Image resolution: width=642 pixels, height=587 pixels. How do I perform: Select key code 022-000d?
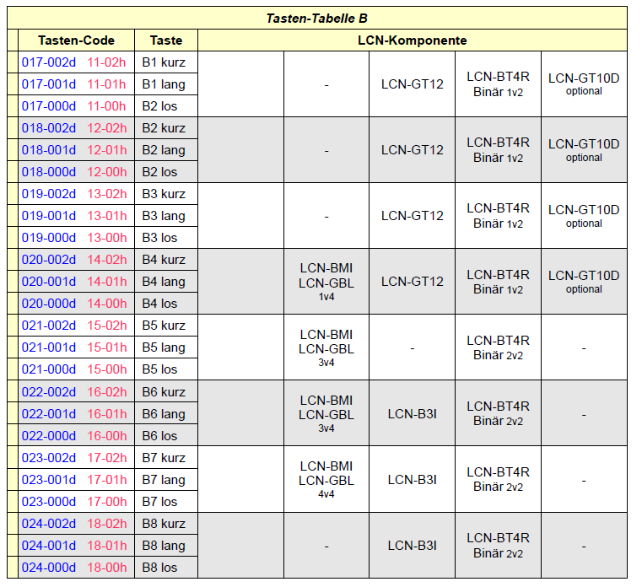click(49, 436)
